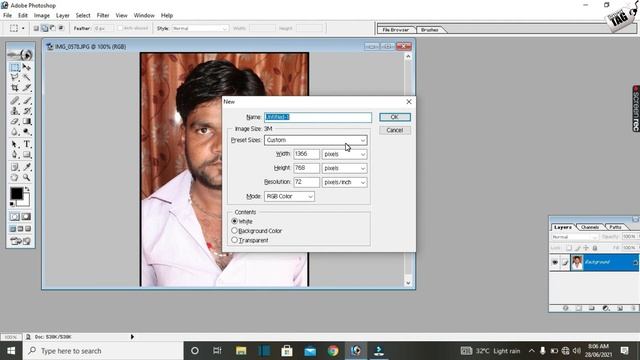Hide the Background layer with eye icon

[555, 262]
